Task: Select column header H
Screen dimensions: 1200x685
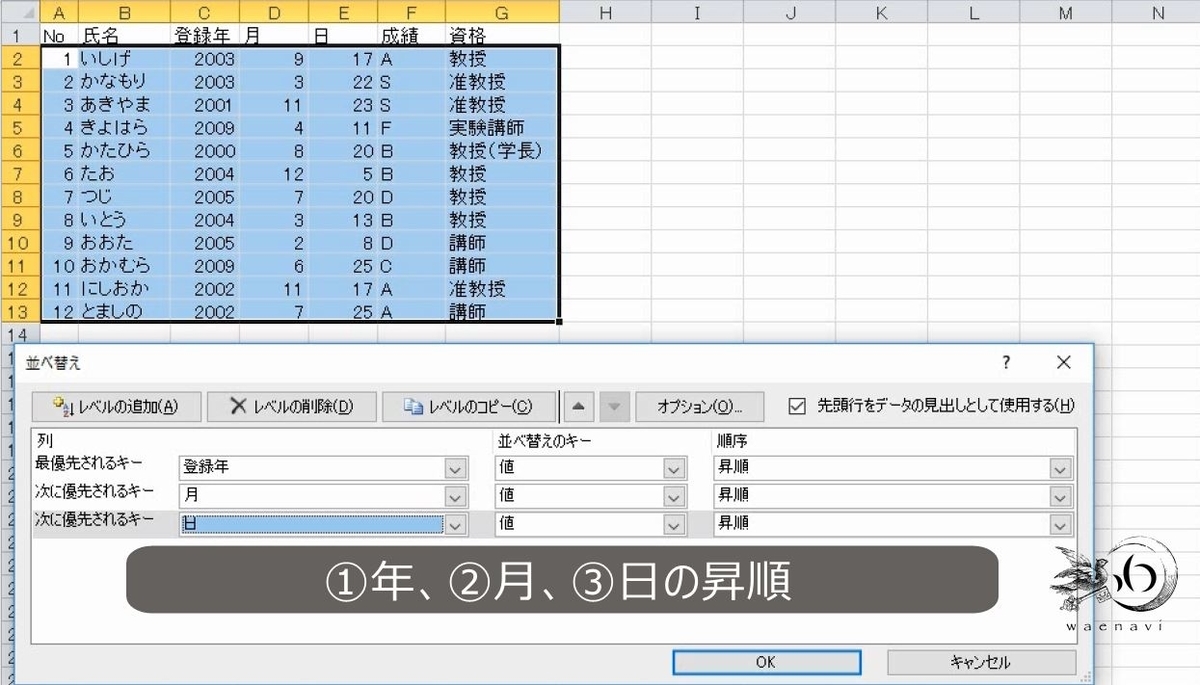Action: tap(605, 12)
